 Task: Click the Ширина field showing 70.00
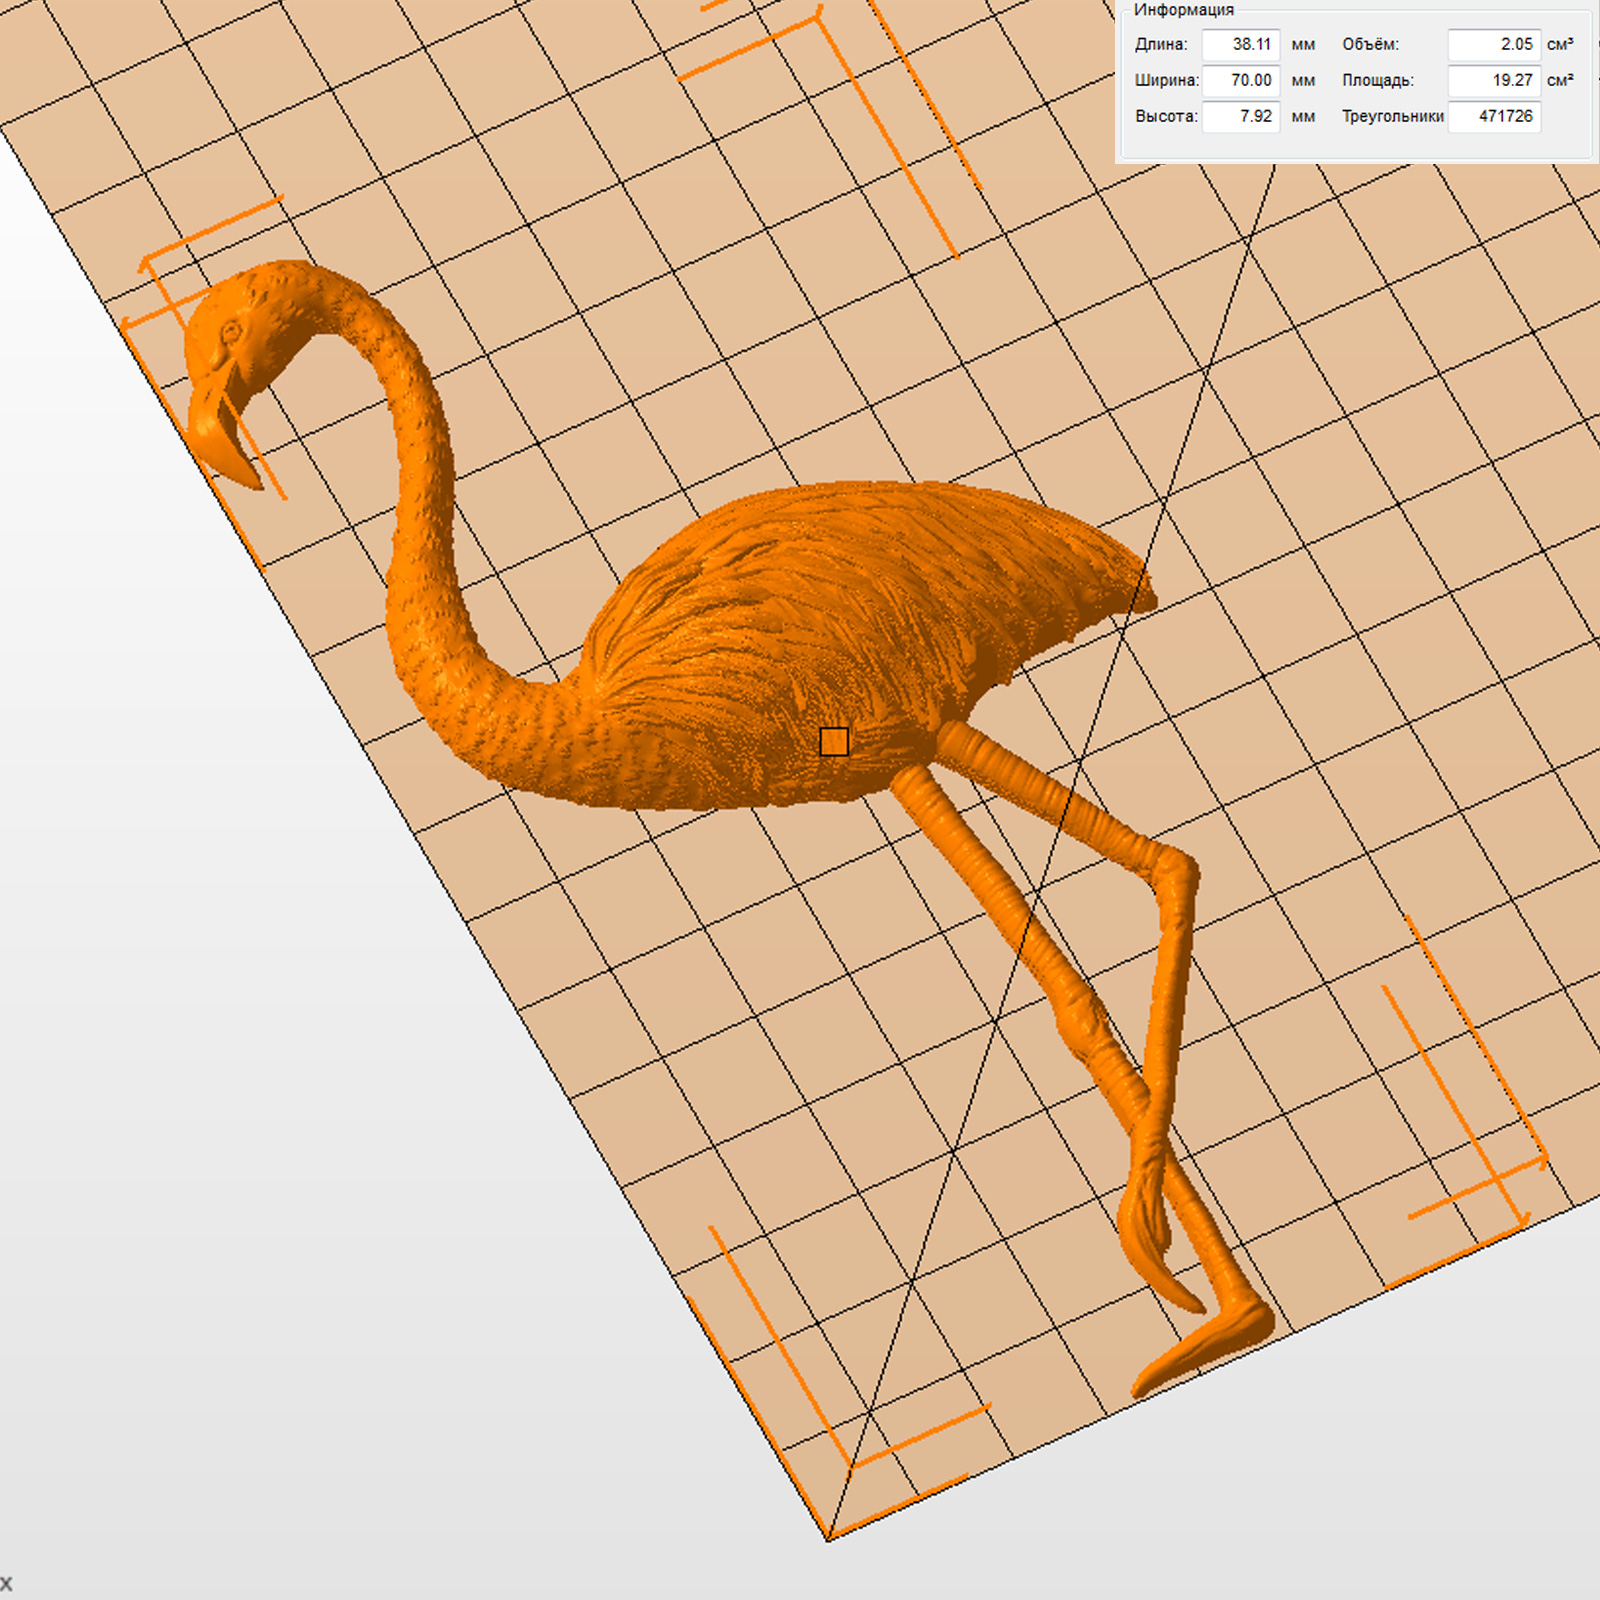[1240, 81]
